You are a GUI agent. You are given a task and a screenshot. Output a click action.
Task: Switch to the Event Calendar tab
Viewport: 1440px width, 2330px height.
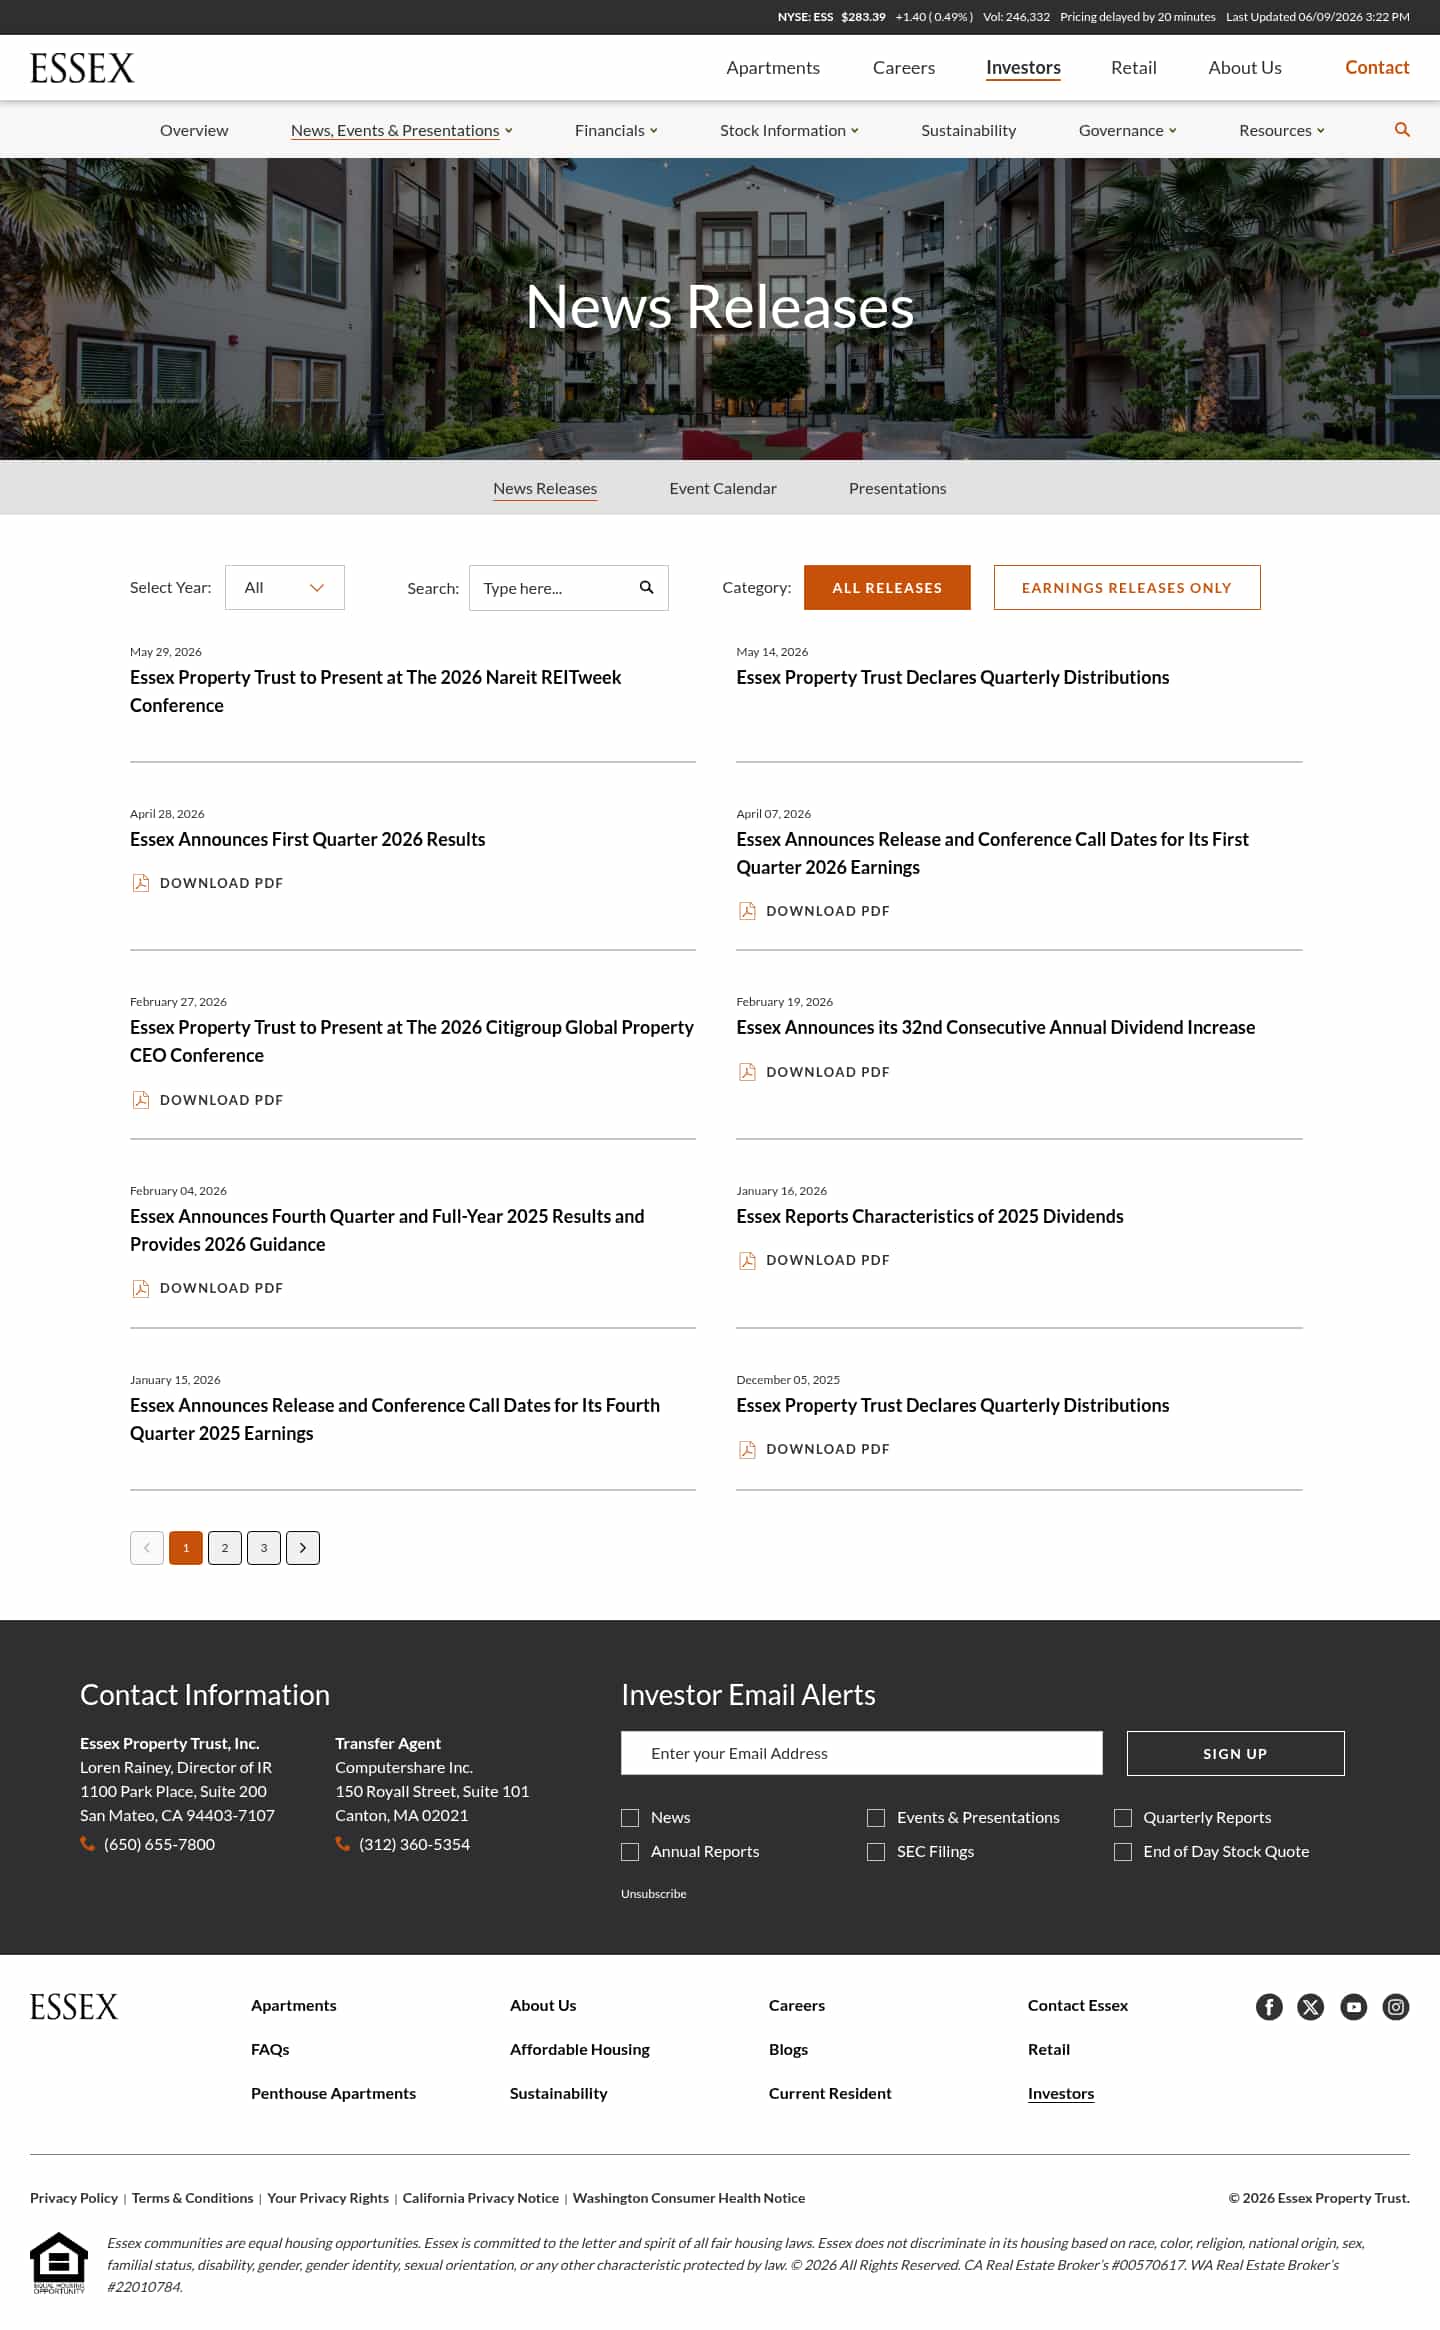coord(723,488)
